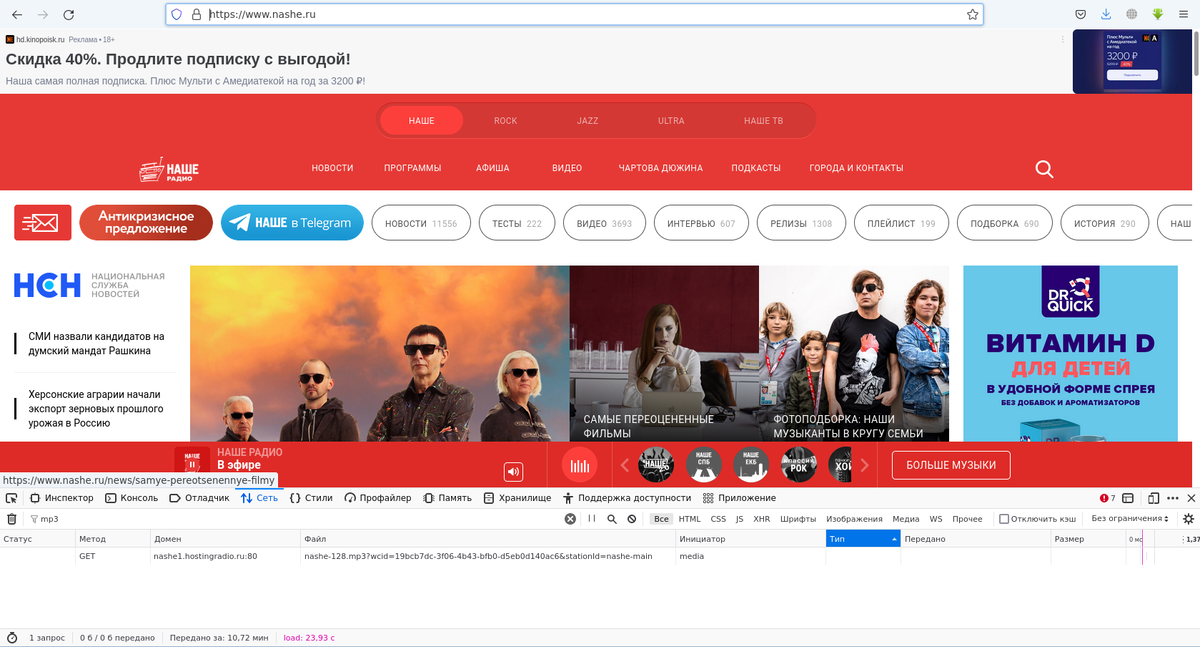Open the red envelope subscribe icon
This screenshot has height=647, width=1200.
pyautogui.click(x=43, y=222)
